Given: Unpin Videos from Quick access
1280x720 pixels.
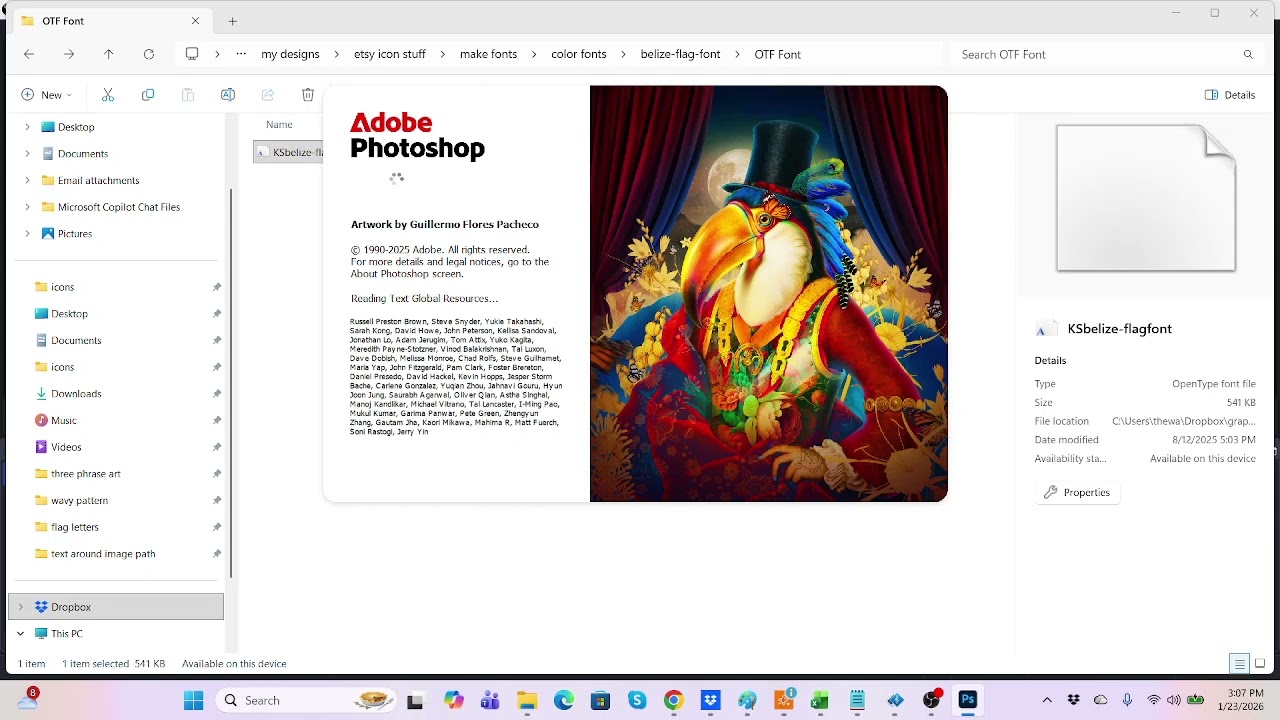Looking at the screenshot, I should (x=217, y=447).
